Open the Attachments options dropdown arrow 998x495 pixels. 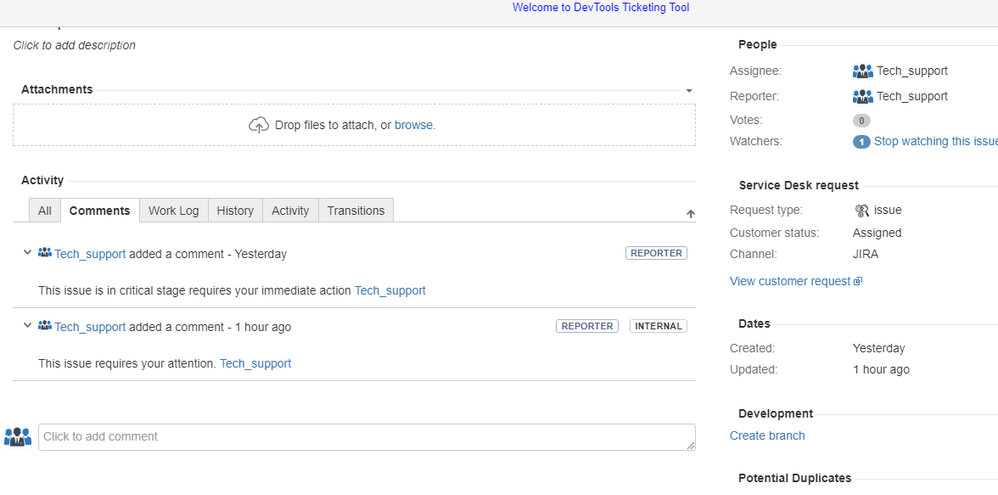coord(689,91)
